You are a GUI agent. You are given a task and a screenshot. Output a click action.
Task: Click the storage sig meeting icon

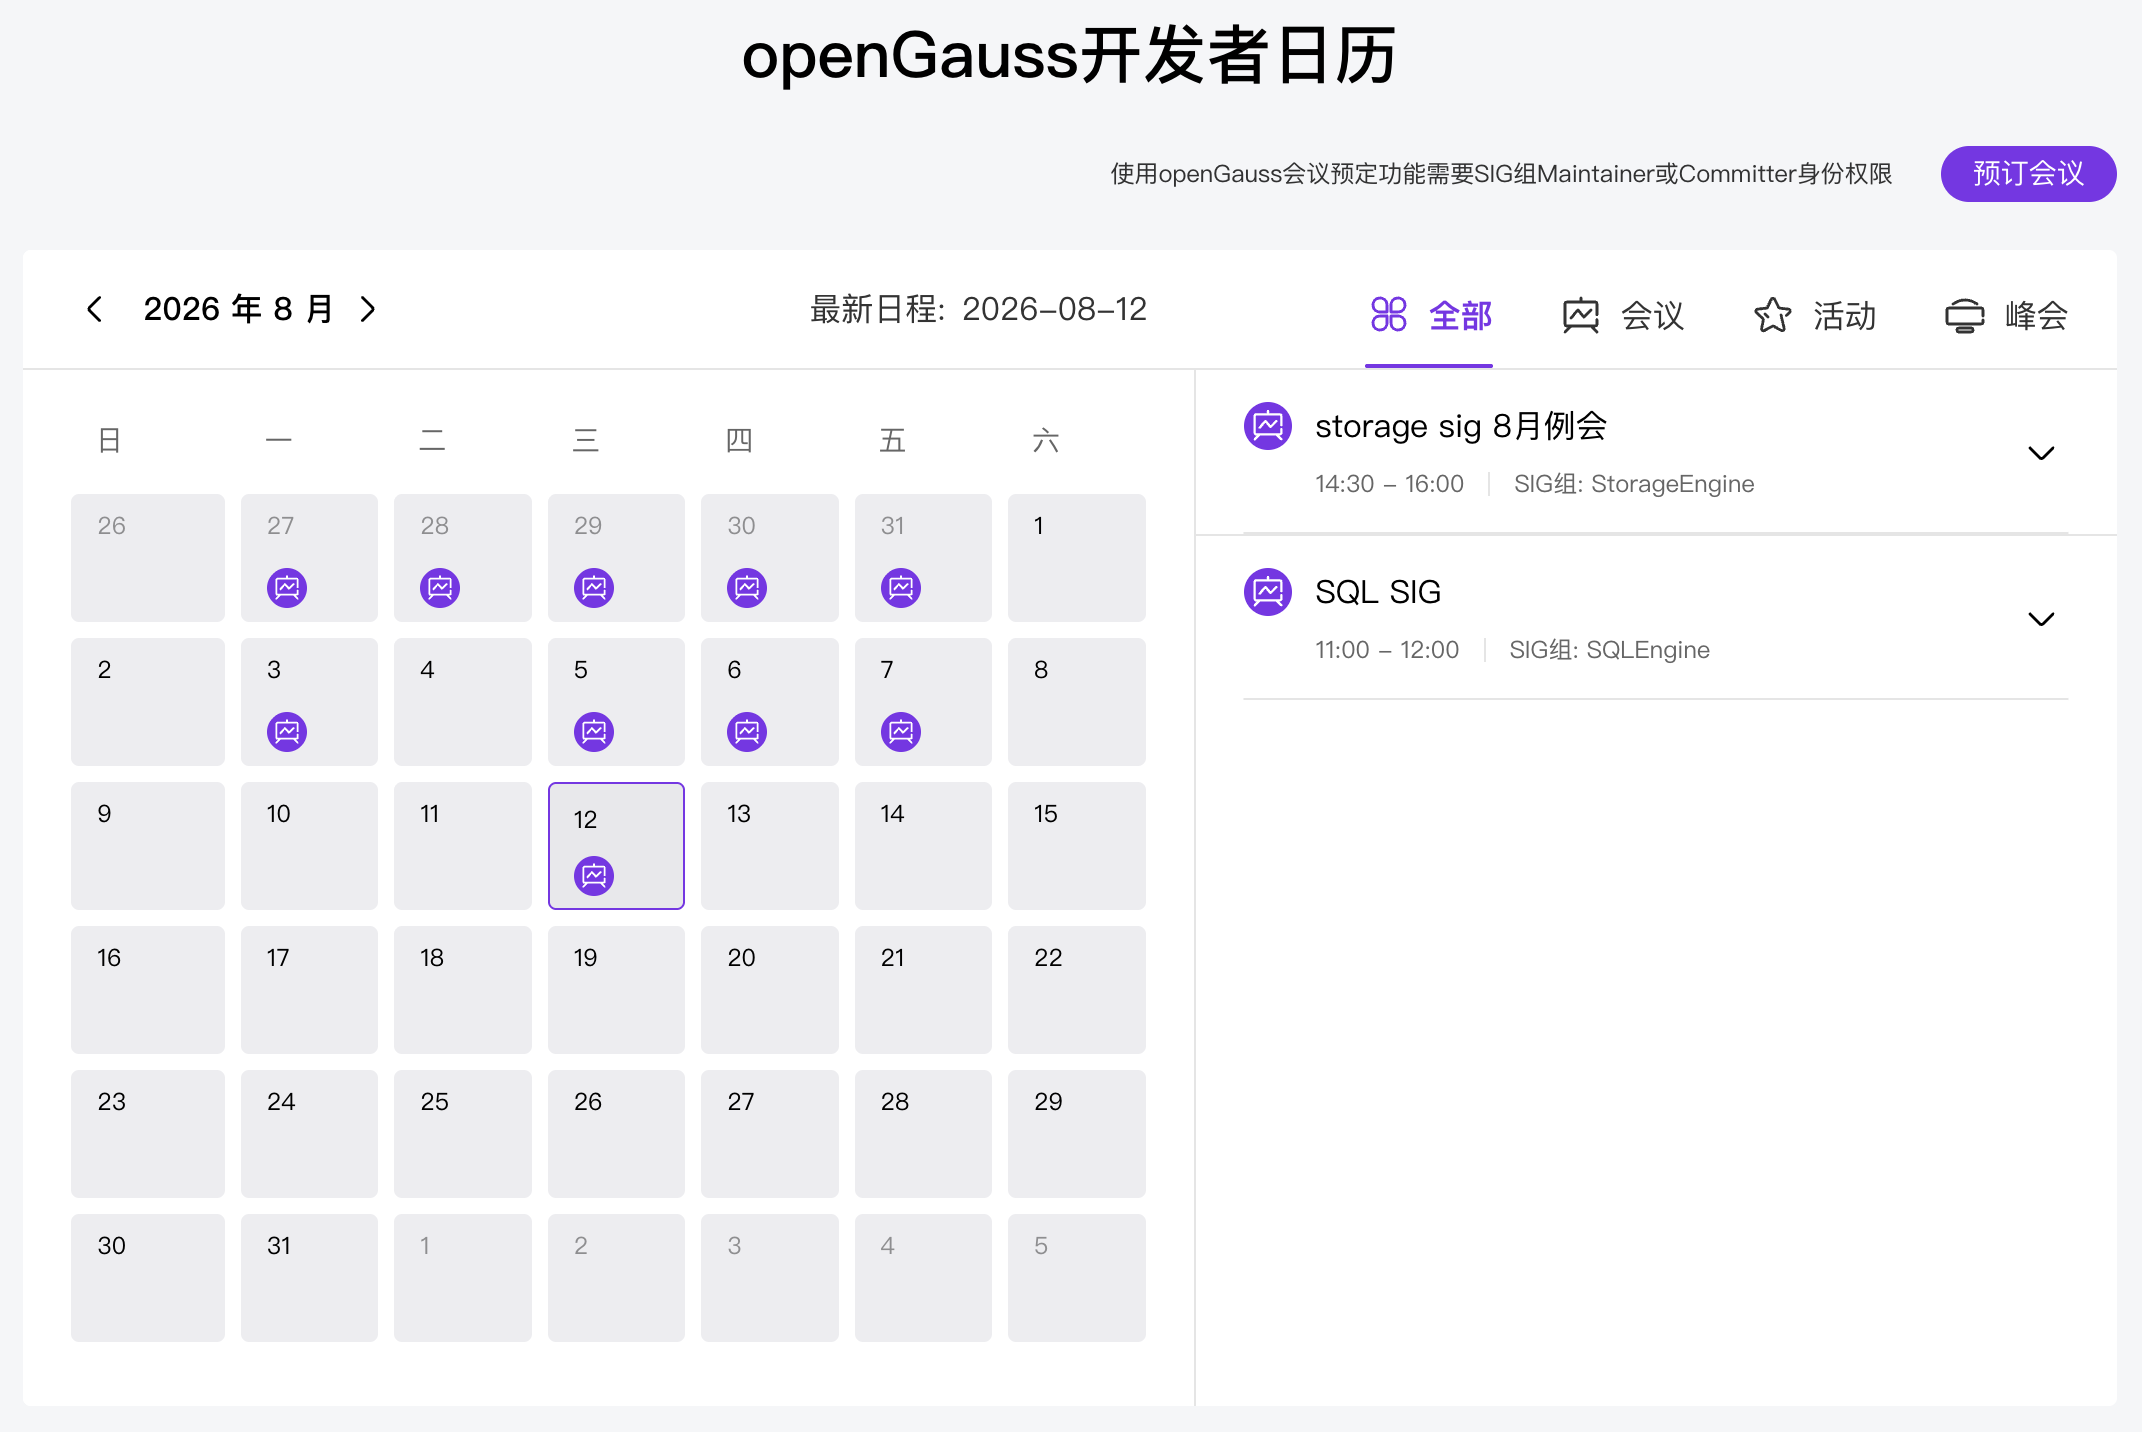[x=1268, y=426]
